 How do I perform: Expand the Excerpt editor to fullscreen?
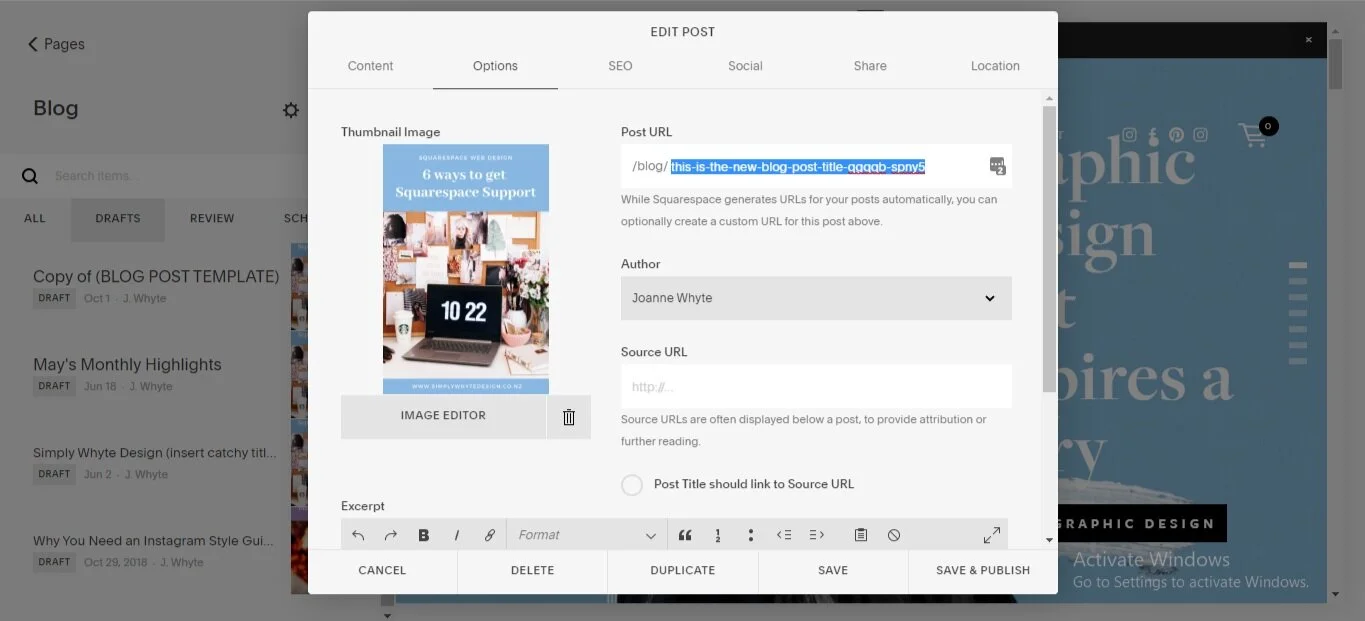click(x=992, y=535)
